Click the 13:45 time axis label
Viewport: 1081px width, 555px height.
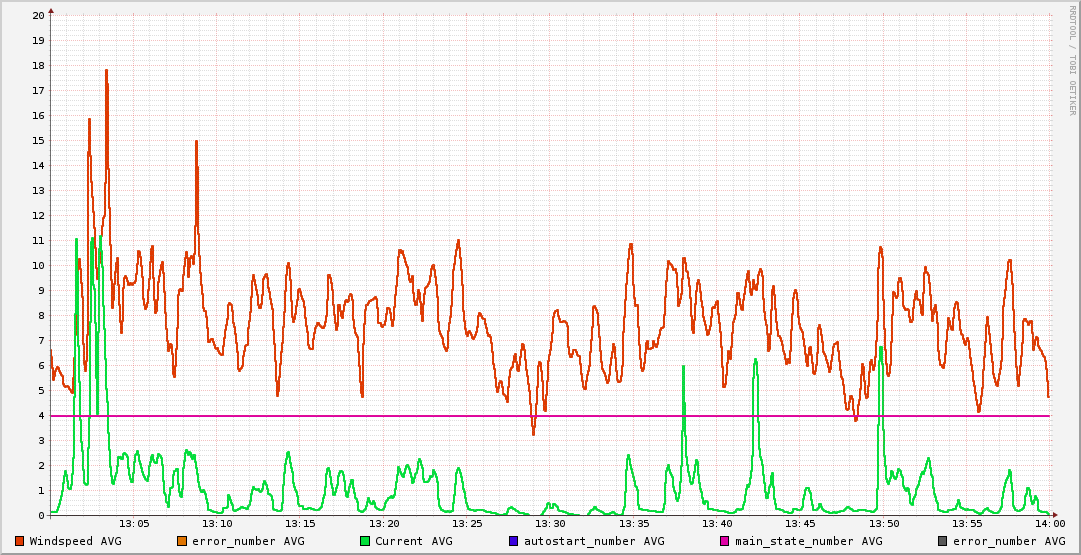coord(800,524)
